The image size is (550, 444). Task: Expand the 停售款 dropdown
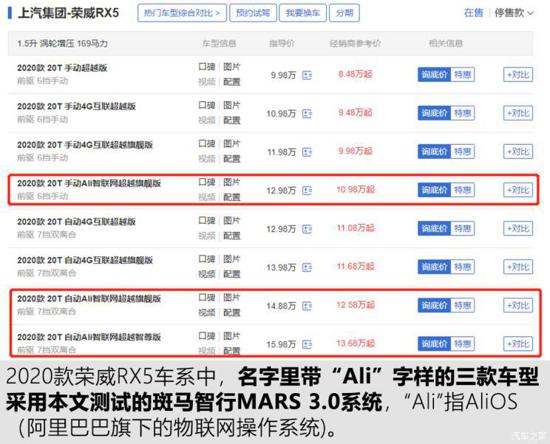click(514, 13)
